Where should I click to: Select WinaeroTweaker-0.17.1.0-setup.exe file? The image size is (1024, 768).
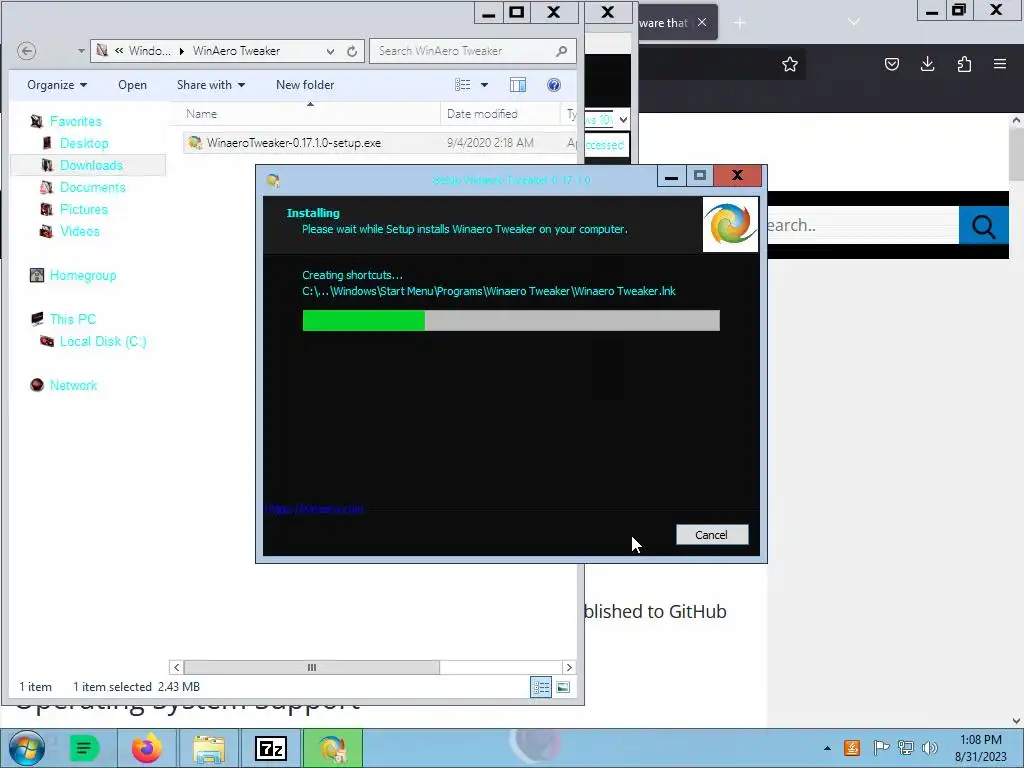click(x=294, y=143)
